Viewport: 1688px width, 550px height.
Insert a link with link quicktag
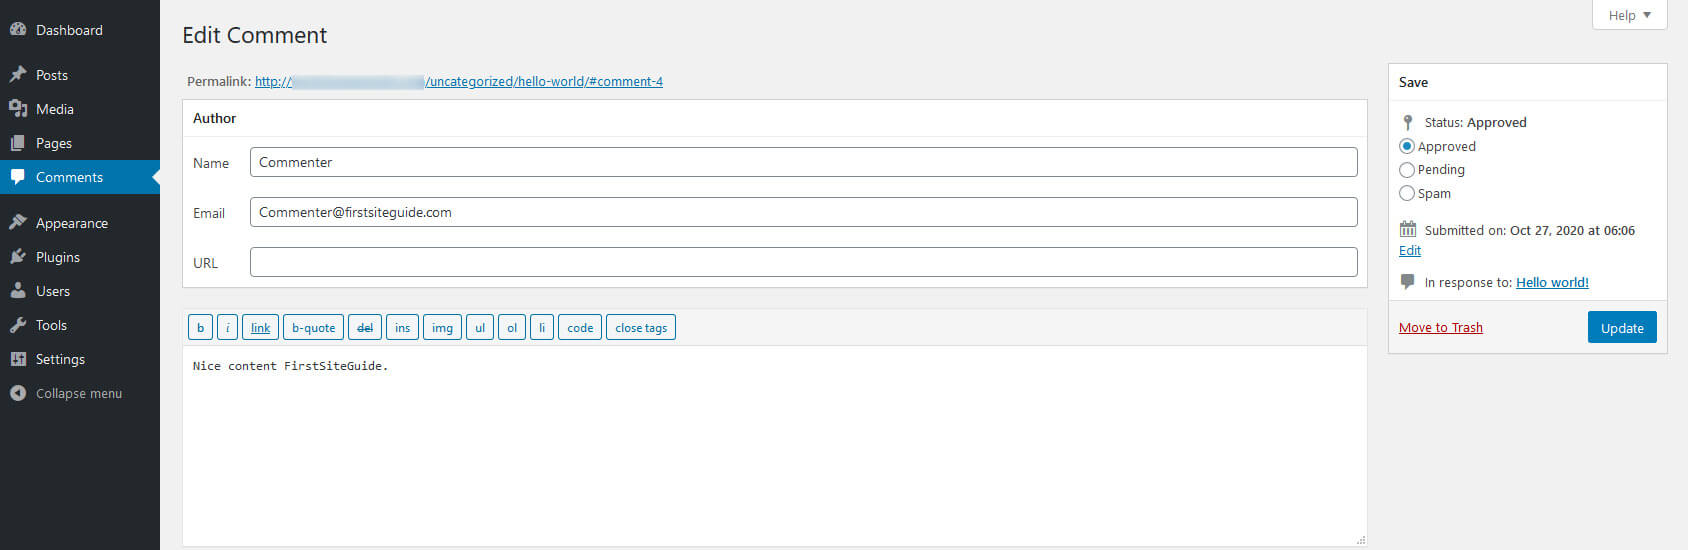260,327
